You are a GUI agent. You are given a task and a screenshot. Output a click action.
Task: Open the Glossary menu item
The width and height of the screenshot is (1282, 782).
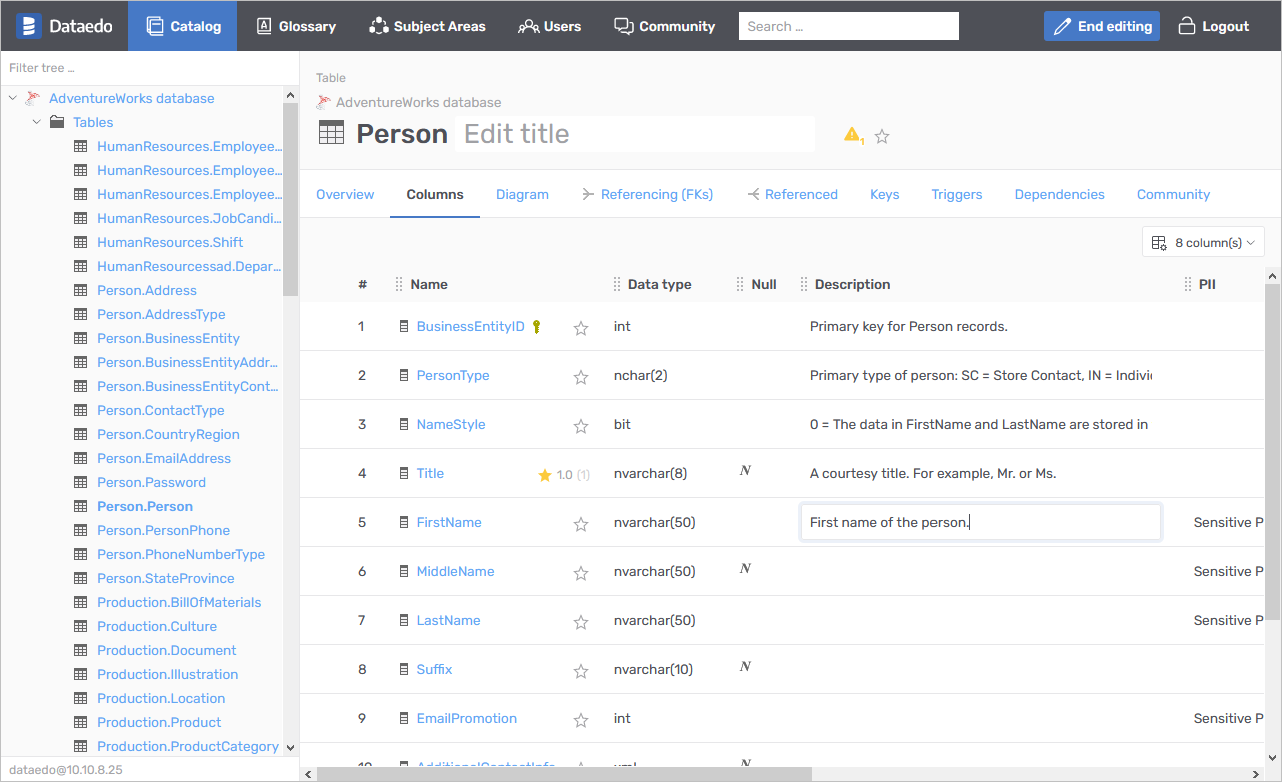click(x=296, y=26)
